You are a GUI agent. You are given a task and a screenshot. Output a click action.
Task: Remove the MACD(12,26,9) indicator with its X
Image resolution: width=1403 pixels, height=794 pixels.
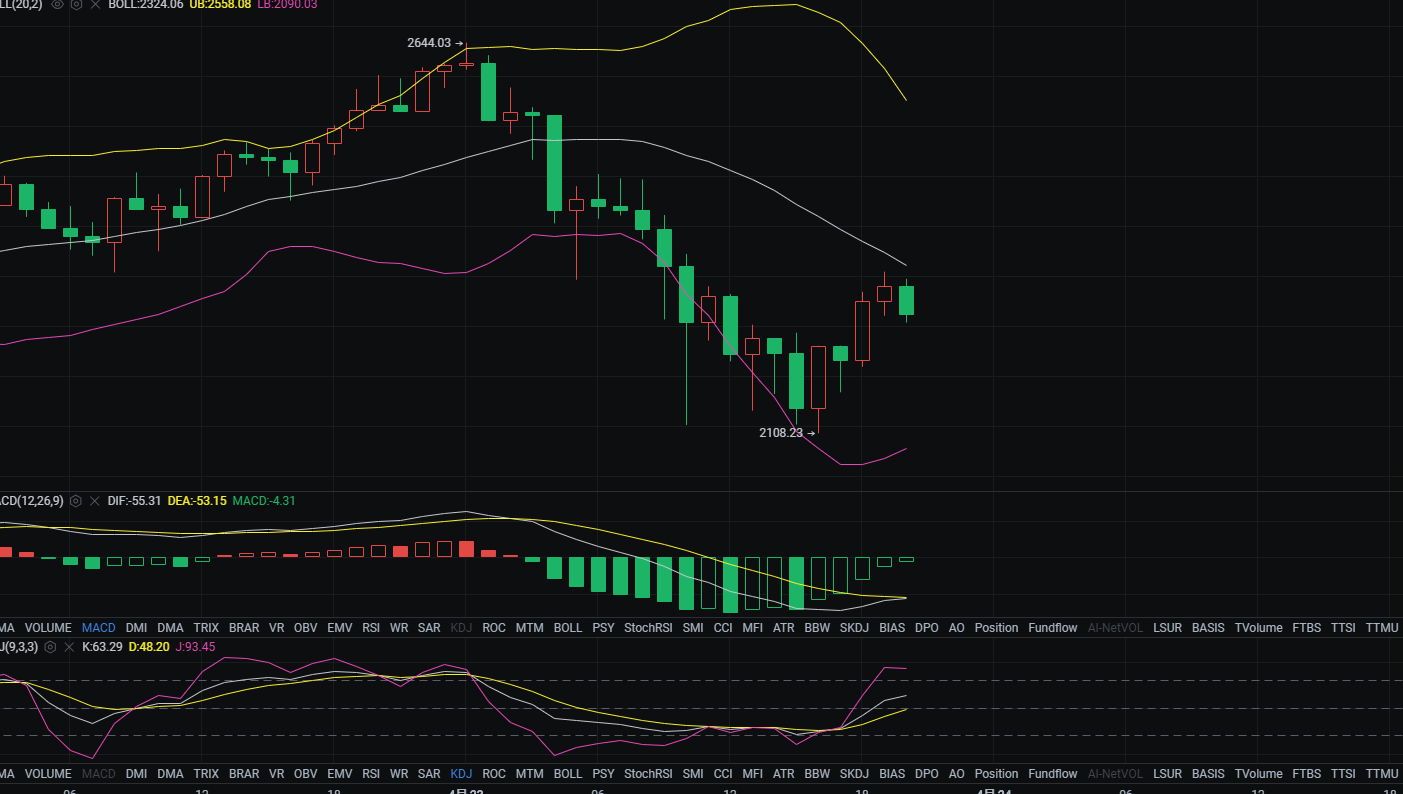pyautogui.click(x=94, y=501)
